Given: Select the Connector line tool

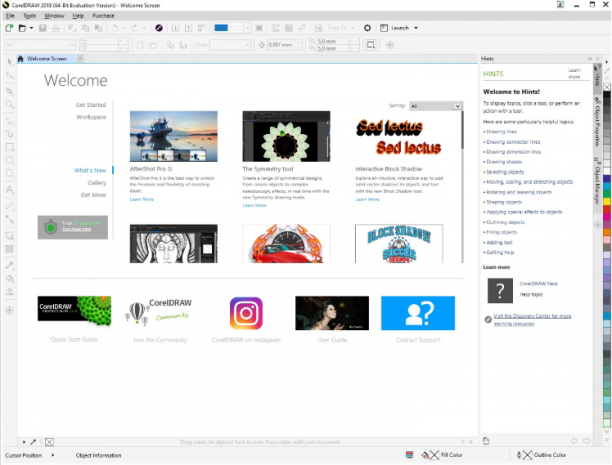Looking at the screenshot, I should coord(10,219).
